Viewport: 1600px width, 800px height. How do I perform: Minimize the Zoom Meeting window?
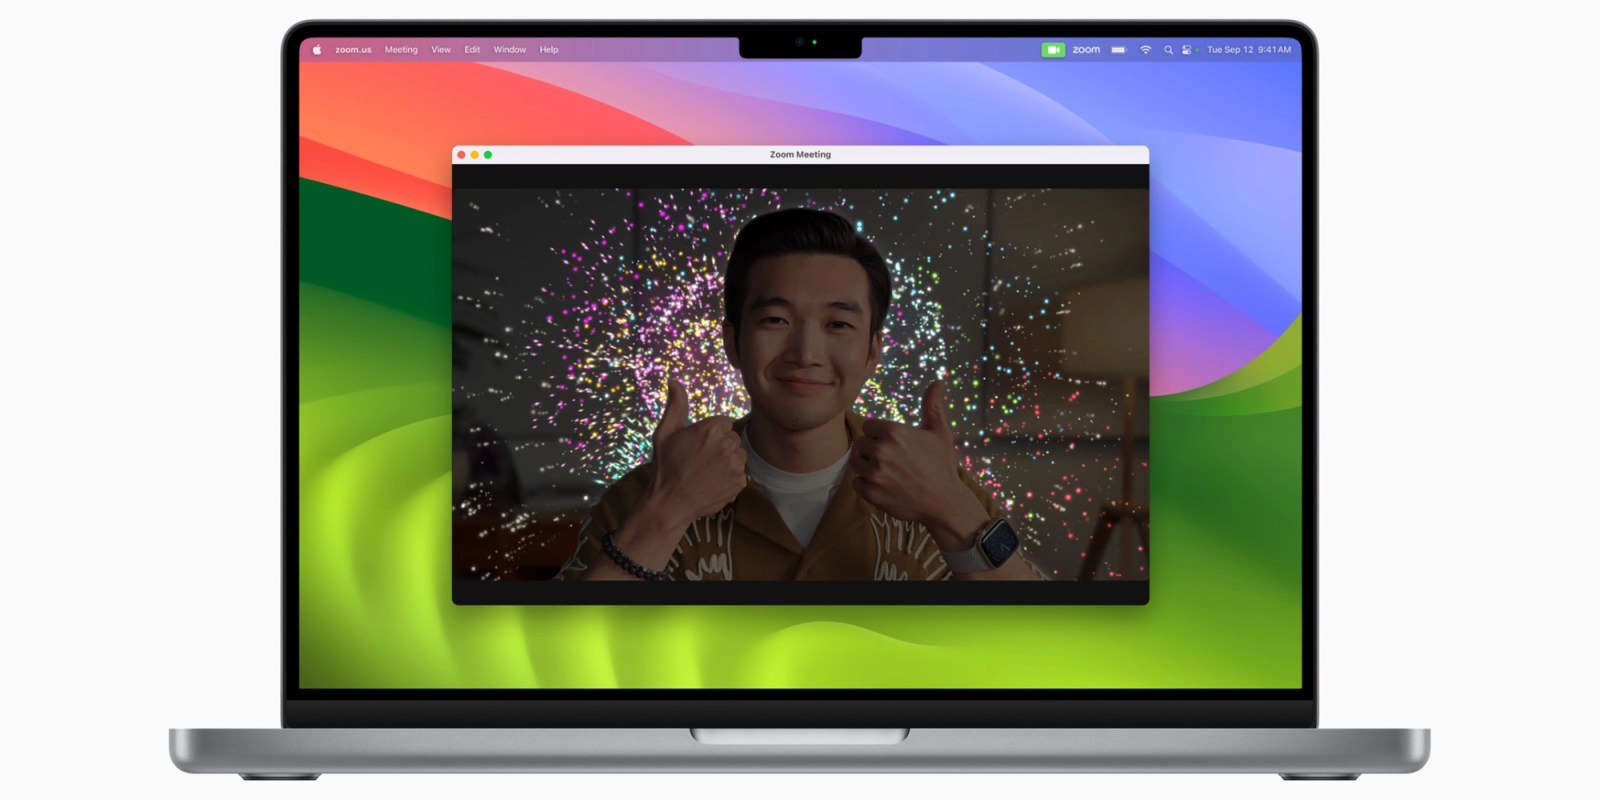tap(474, 155)
